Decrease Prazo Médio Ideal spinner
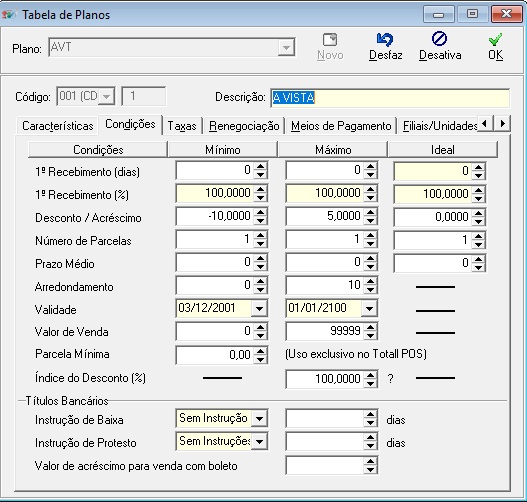 click(478, 267)
